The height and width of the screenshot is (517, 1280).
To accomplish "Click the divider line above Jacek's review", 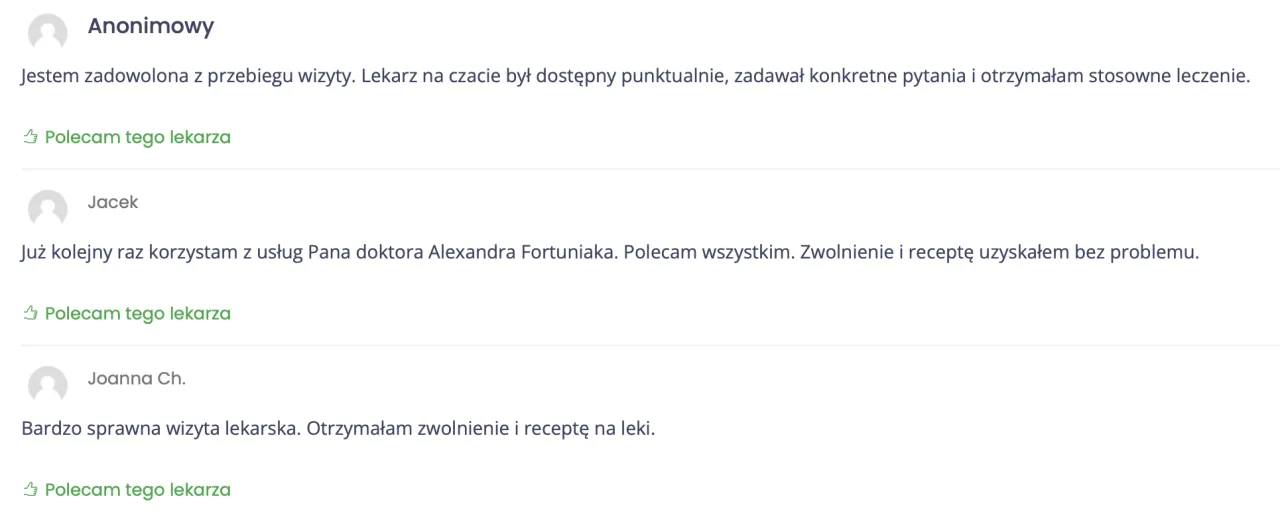I will point(650,169).
